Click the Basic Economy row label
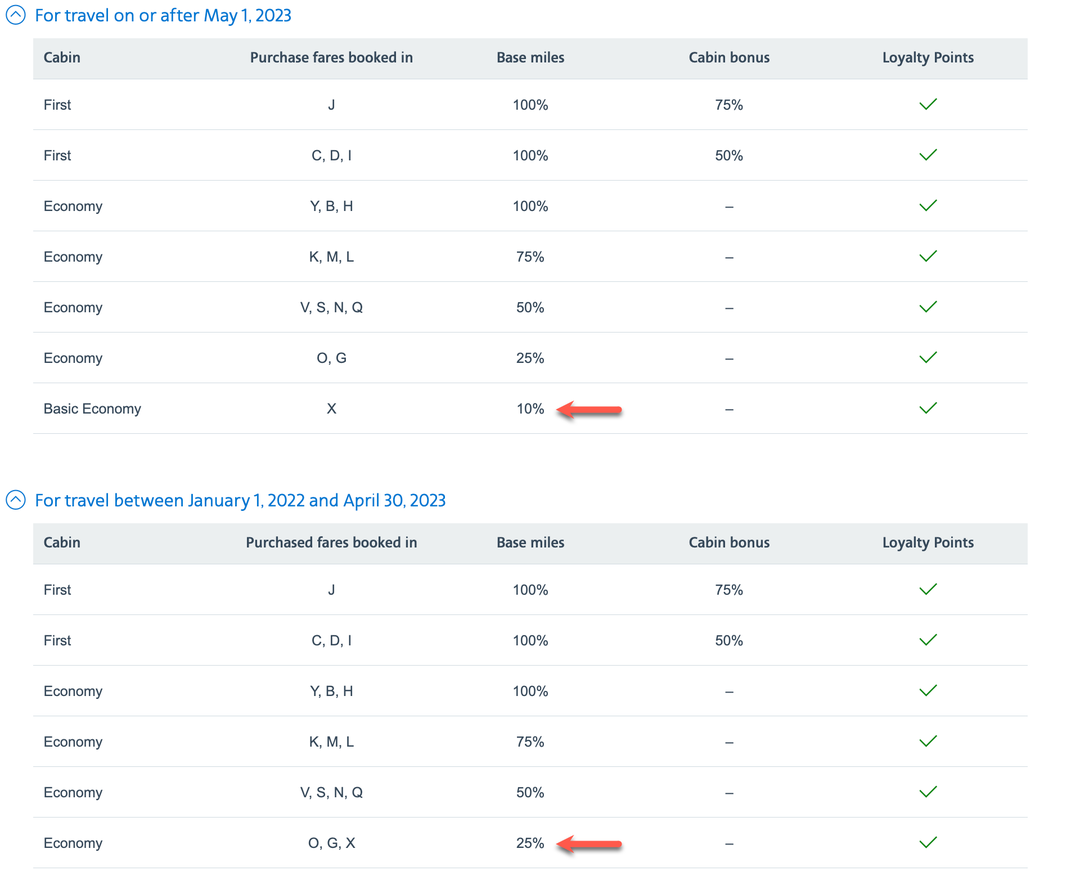The height and width of the screenshot is (871, 1080). click(92, 408)
